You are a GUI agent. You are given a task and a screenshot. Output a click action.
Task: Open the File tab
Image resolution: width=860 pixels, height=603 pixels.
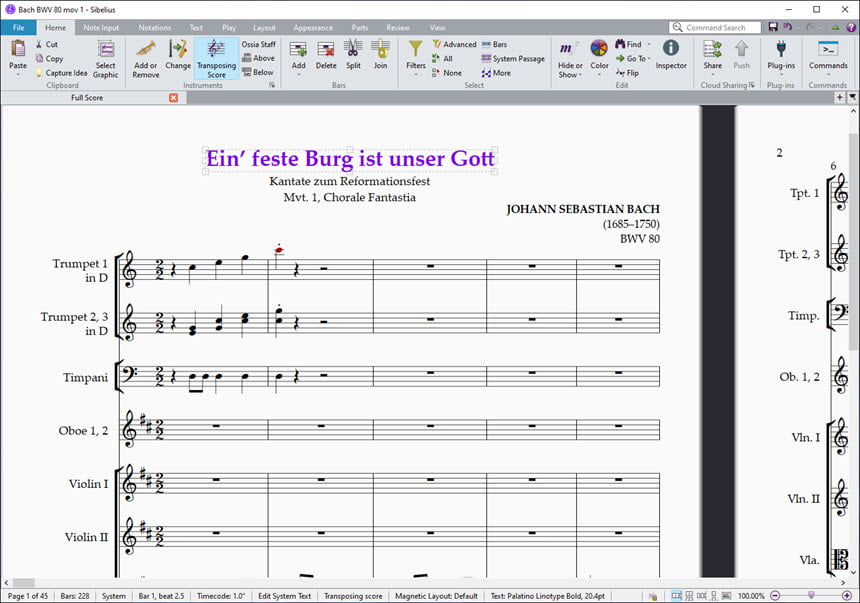[18, 27]
